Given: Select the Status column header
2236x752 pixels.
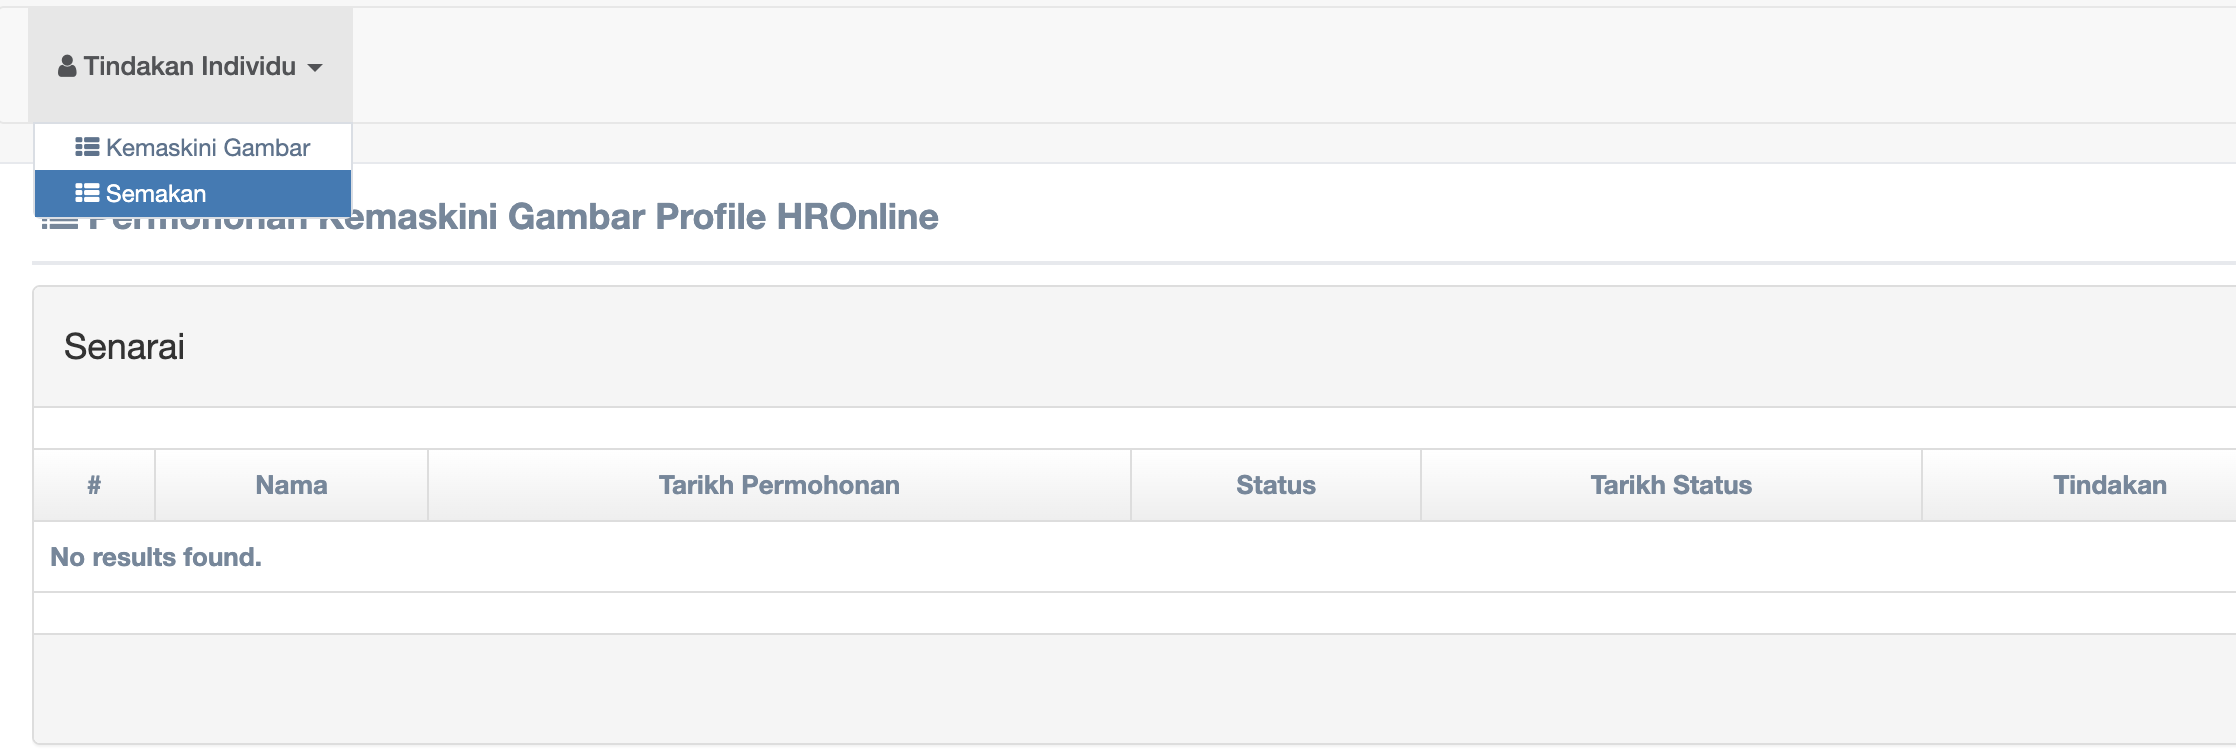Looking at the screenshot, I should tap(1275, 485).
